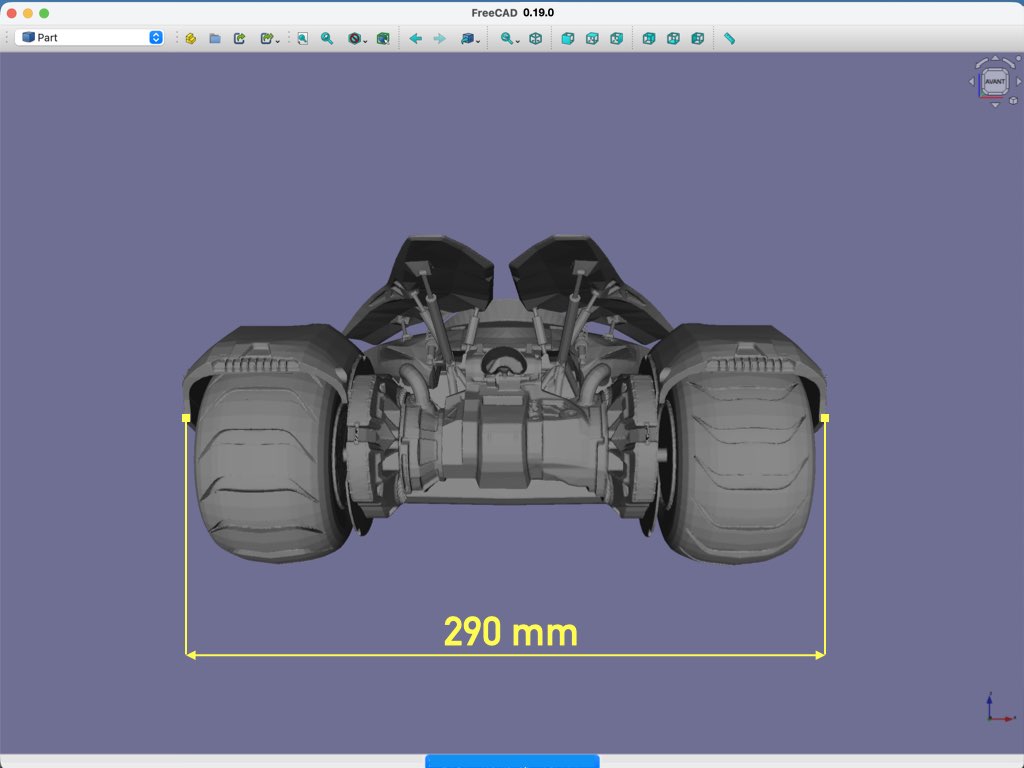Click the green back arrow
The image size is (1024, 768).
(415, 38)
